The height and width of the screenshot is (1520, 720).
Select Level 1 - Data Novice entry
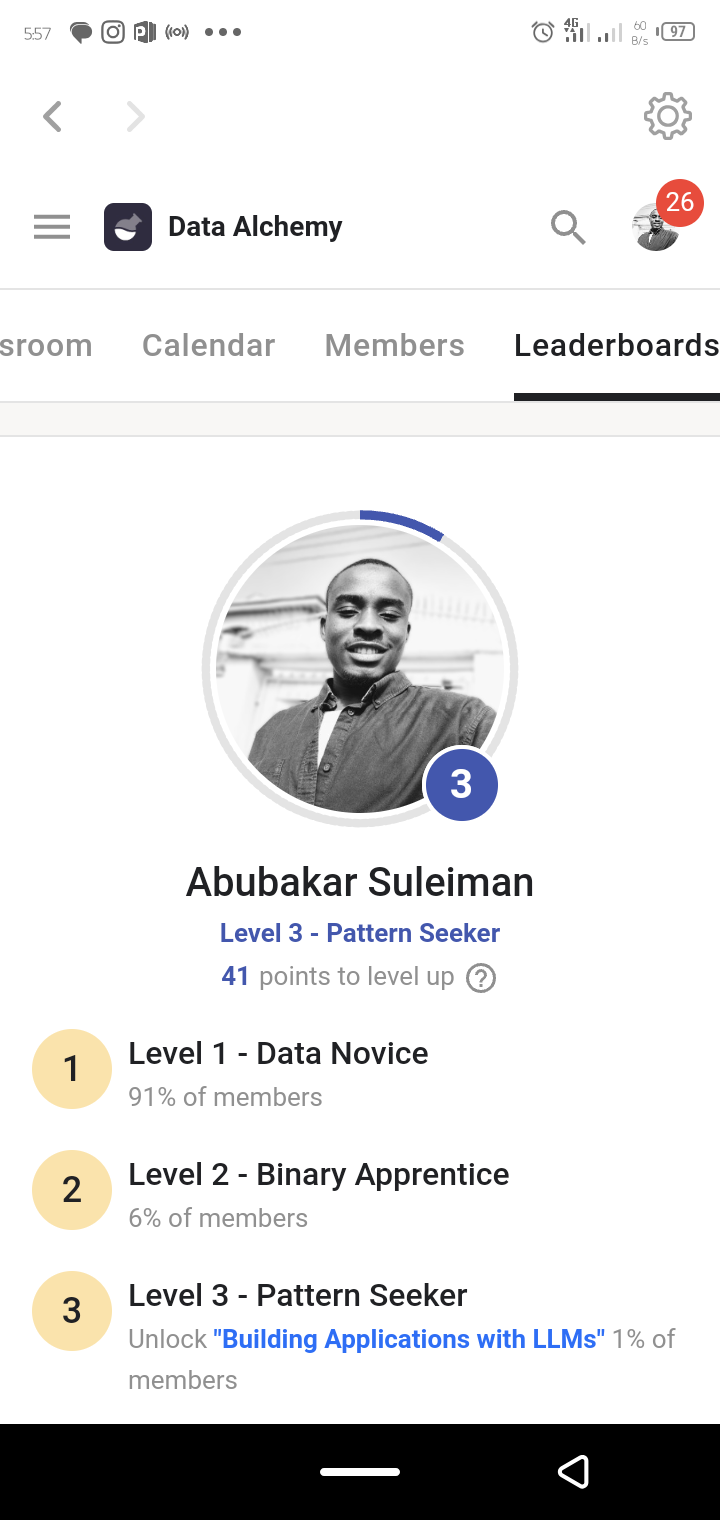[x=277, y=1053]
